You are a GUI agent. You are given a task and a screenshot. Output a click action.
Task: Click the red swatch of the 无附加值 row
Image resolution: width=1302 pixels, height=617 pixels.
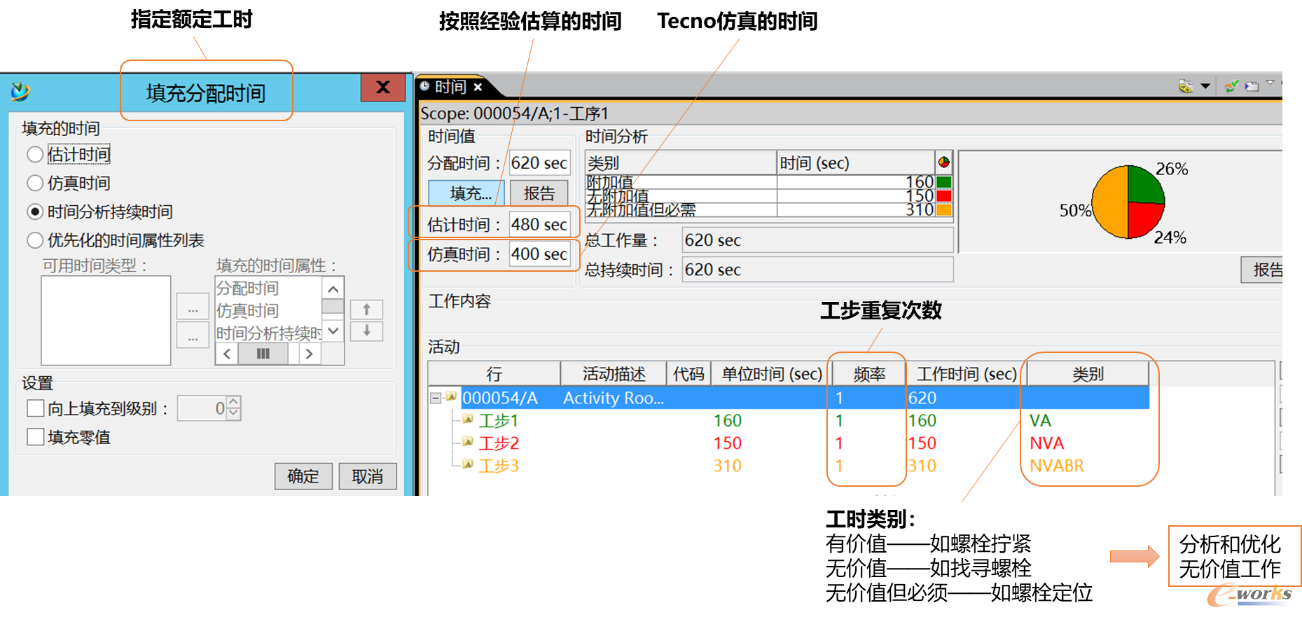(943, 196)
